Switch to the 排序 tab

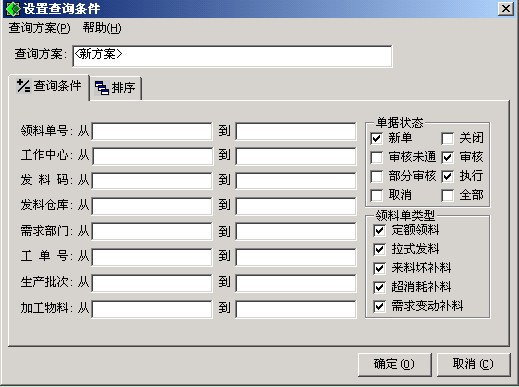click(115, 88)
